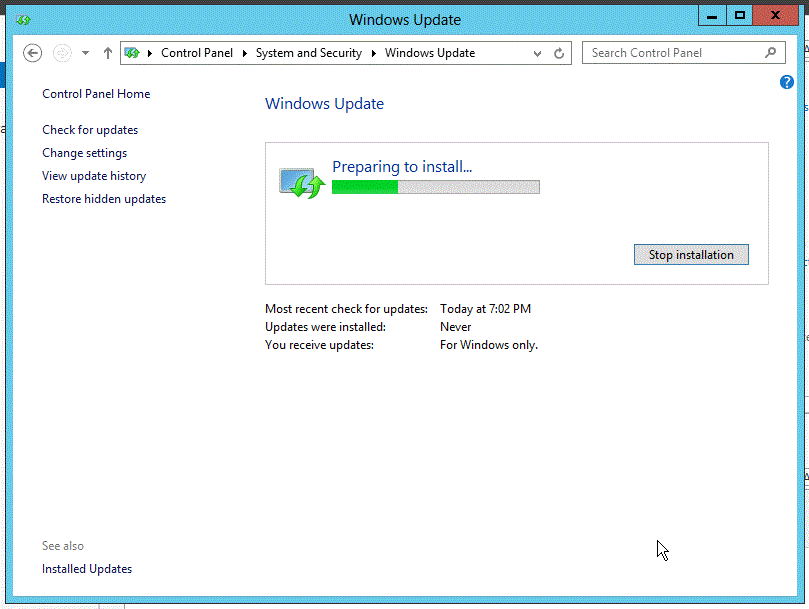The image size is (809, 609).
Task: Open the recent pages dropdown beside the forward arrow
Action: [84, 52]
